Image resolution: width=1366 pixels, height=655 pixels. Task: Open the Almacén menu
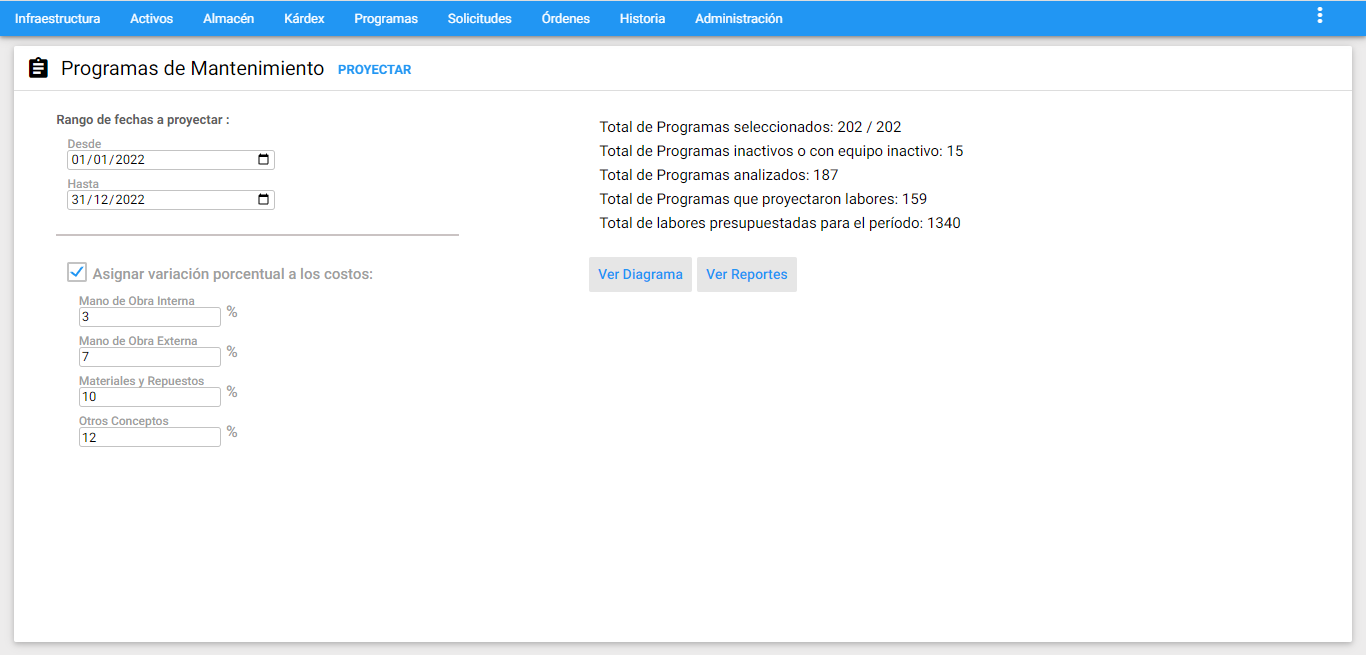click(228, 19)
